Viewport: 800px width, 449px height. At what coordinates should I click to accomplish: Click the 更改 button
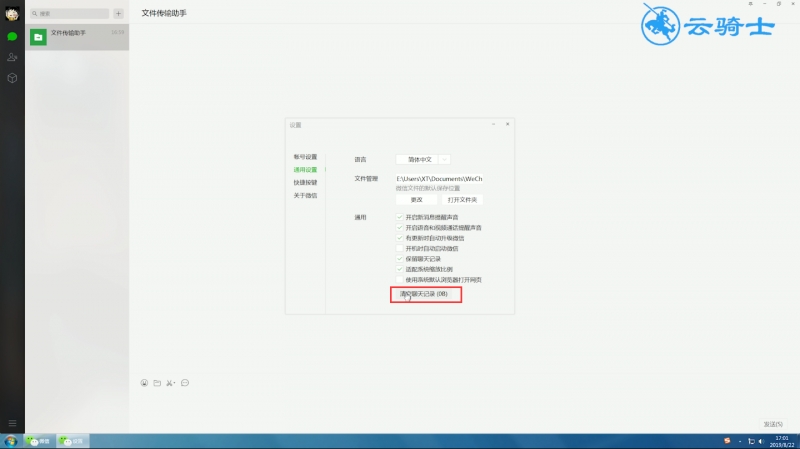pyautogui.click(x=416, y=200)
